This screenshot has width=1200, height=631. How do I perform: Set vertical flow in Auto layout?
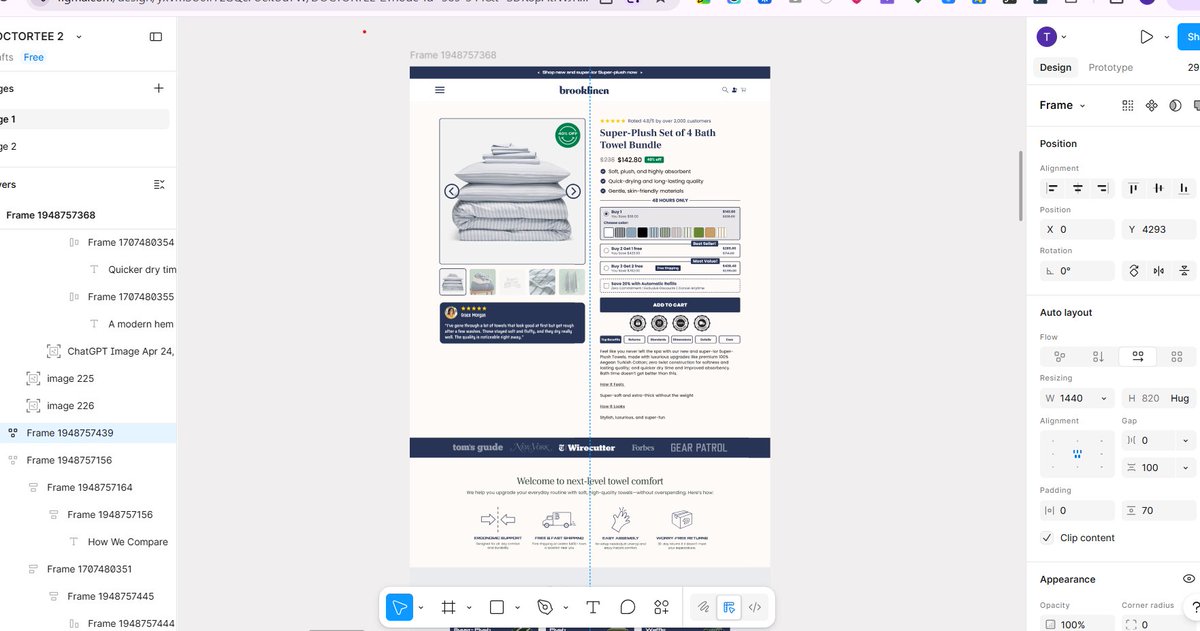[1098, 356]
